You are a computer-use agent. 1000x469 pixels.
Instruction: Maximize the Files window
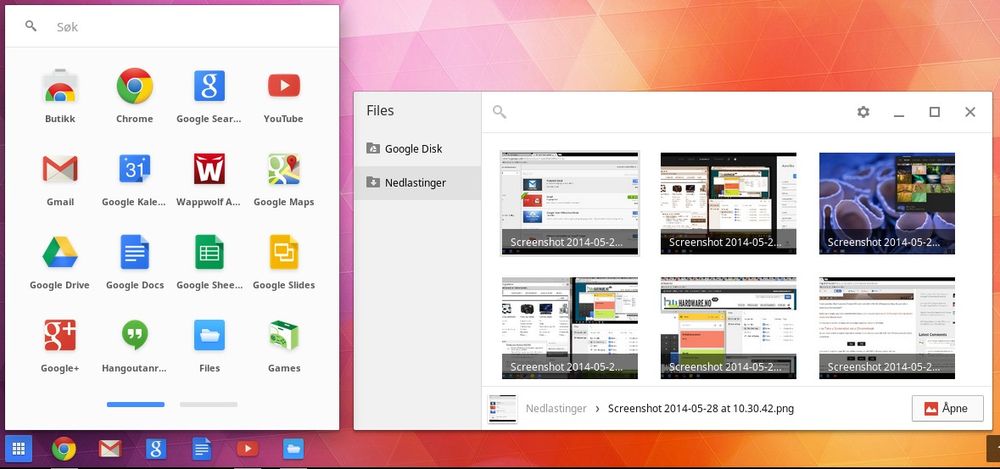(x=934, y=112)
